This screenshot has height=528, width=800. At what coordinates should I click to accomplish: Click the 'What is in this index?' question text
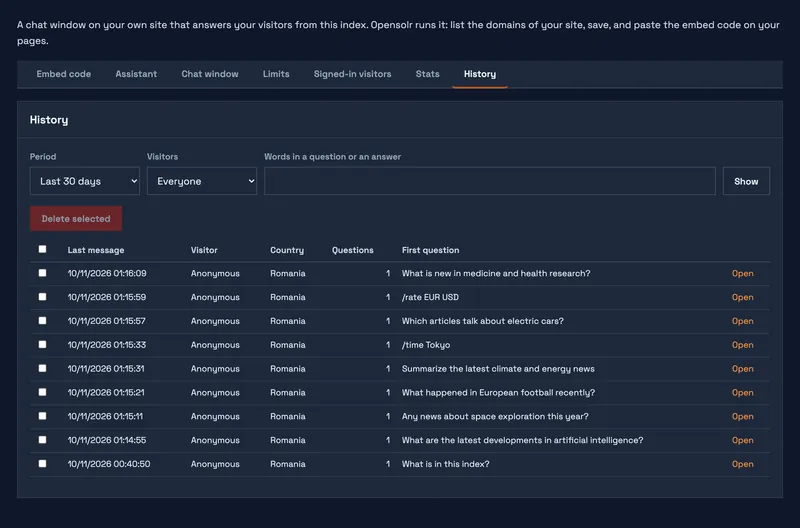(445, 464)
